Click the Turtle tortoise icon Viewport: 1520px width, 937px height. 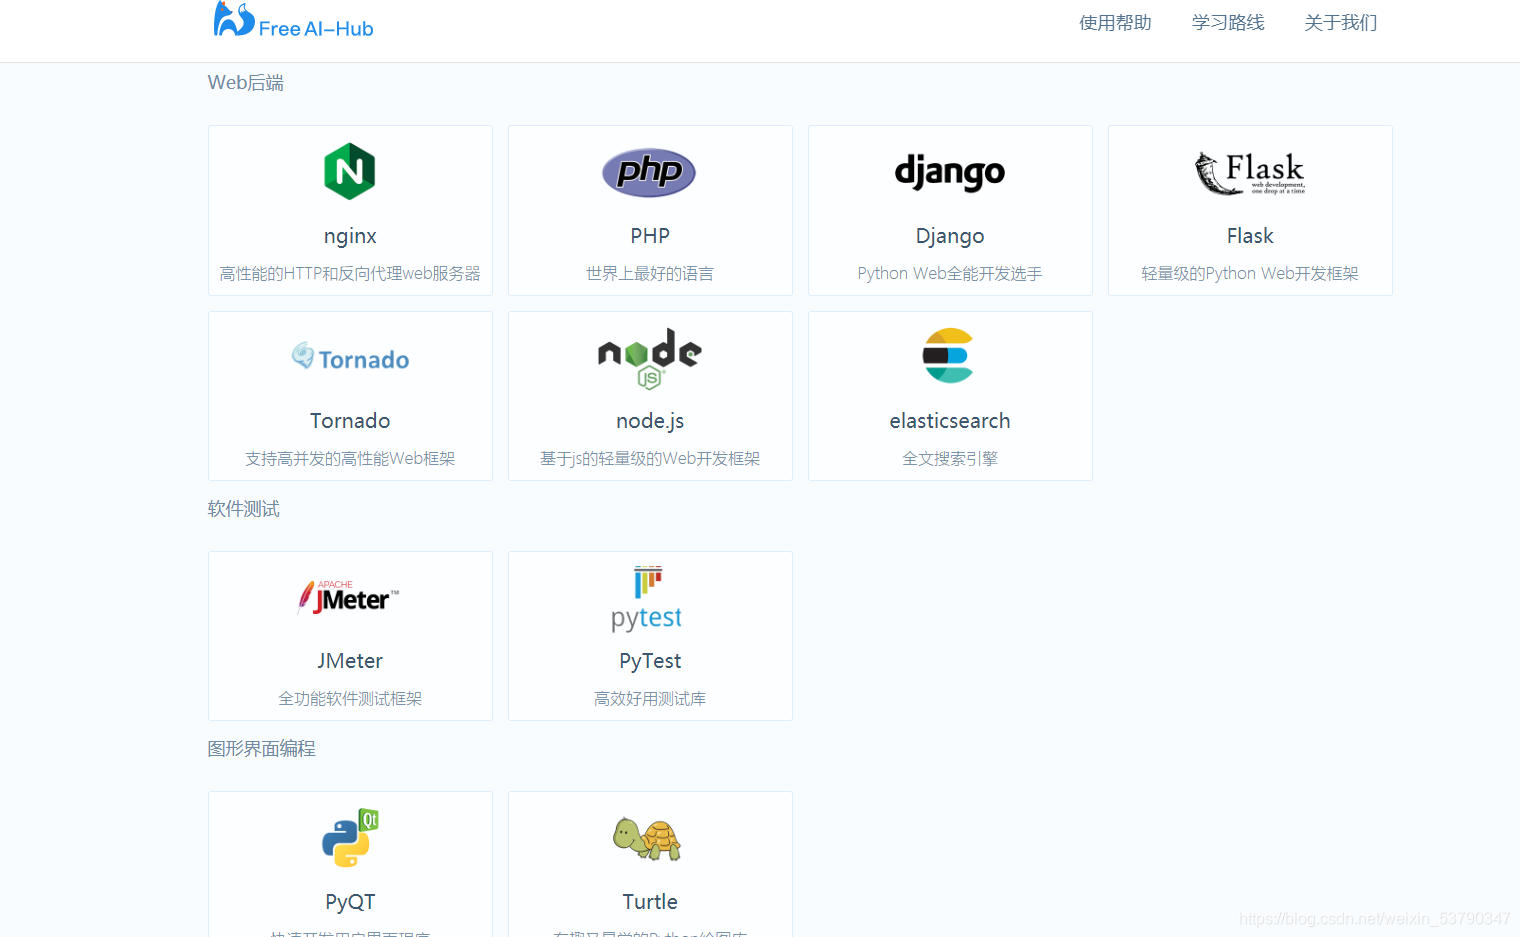coord(647,838)
